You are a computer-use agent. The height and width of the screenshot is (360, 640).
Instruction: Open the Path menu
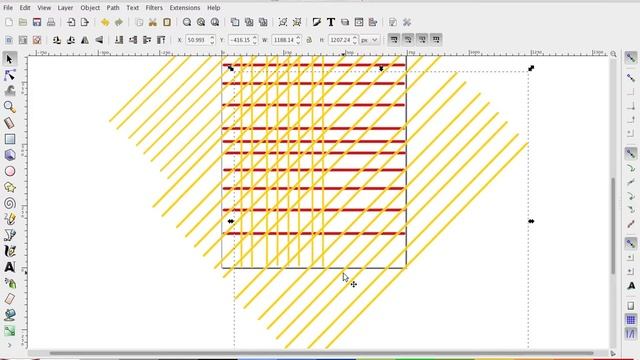[x=113, y=8]
